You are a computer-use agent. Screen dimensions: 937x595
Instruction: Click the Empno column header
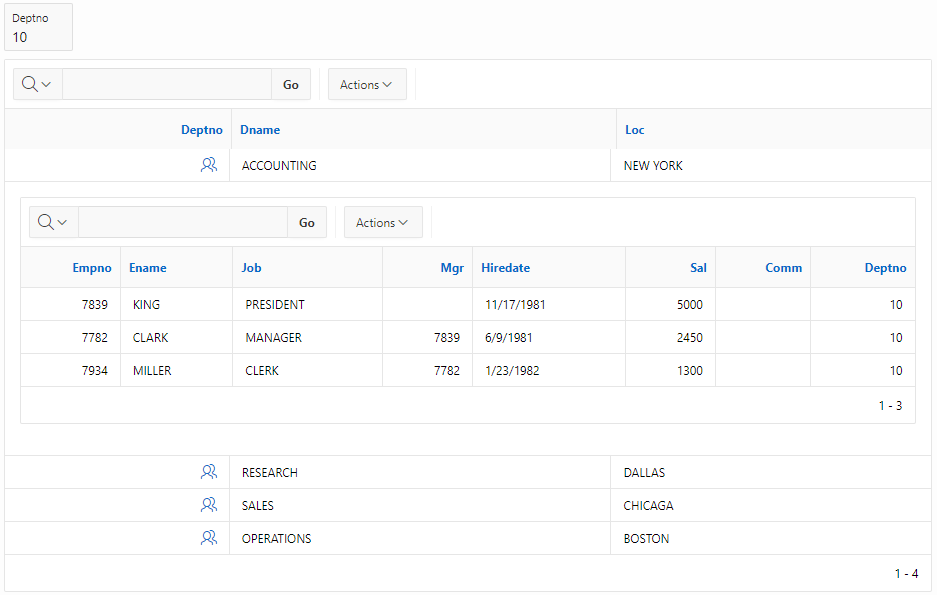pyautogui.click(x=91, y=267)
